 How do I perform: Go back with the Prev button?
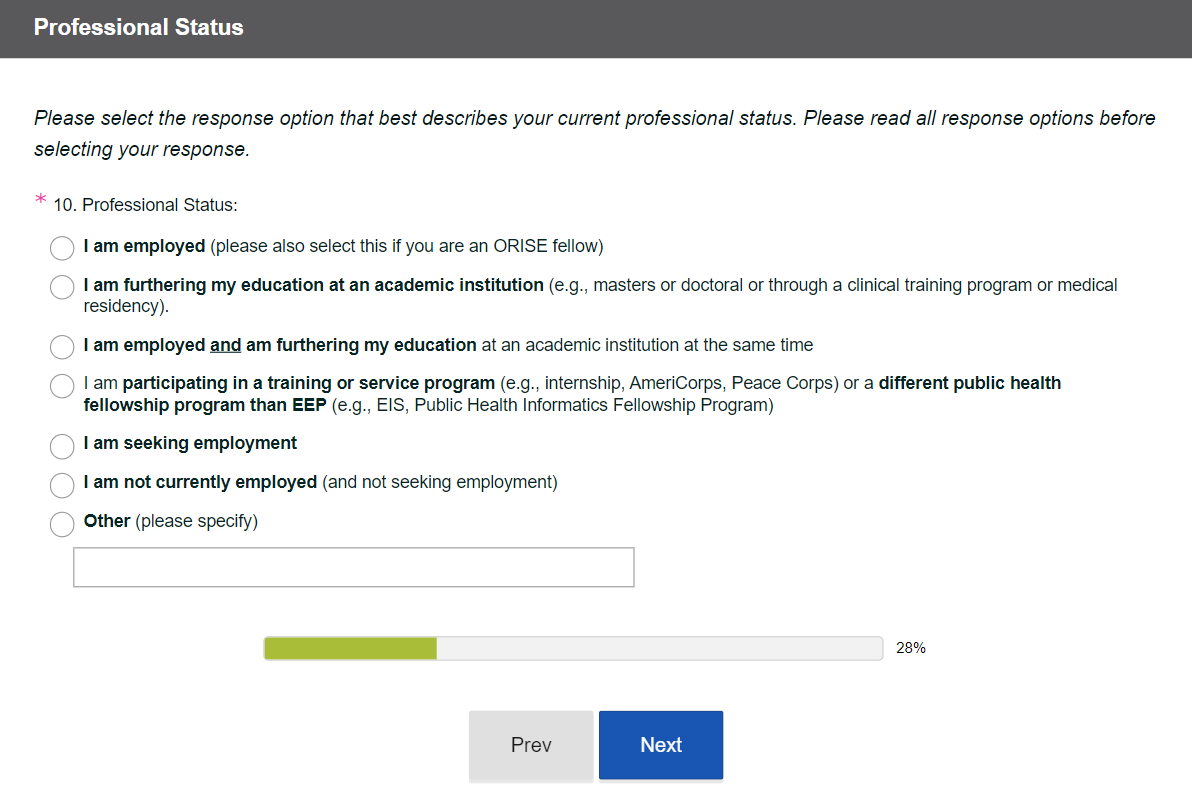(531, 745)
